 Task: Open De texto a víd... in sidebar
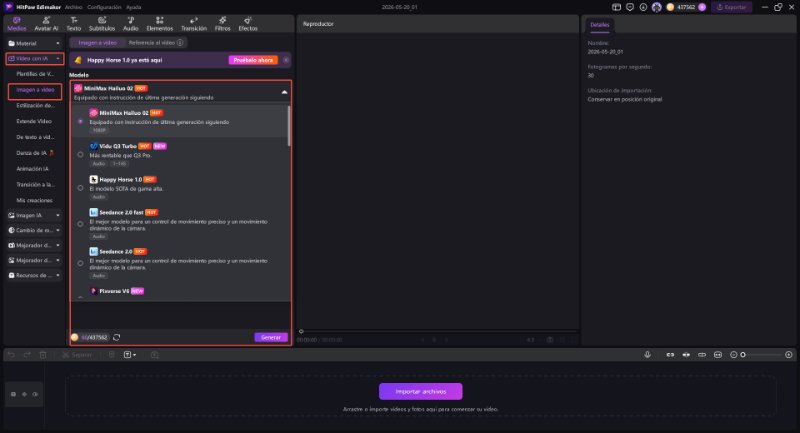(35, 137)
